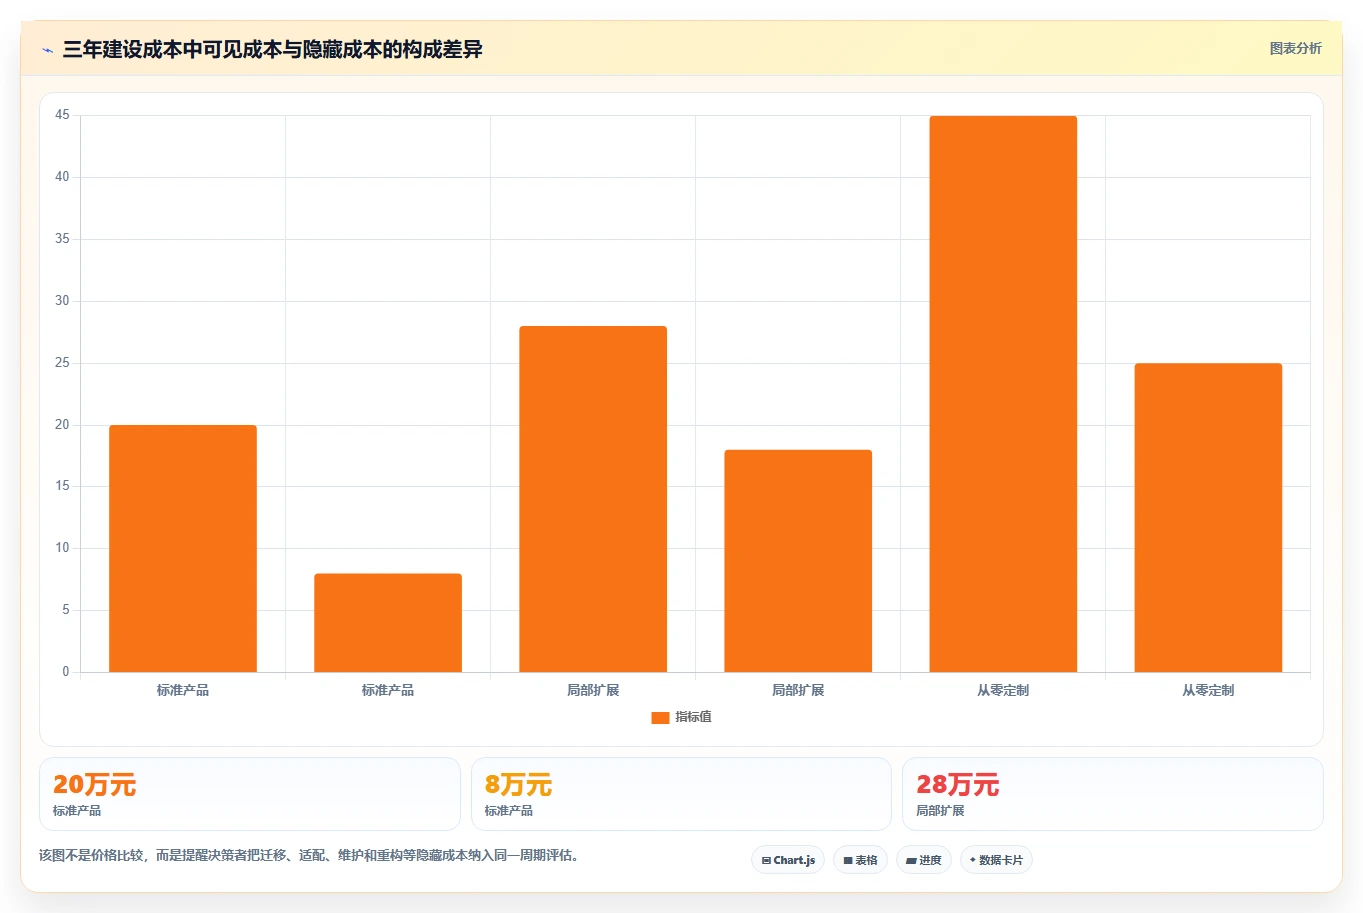The width and height of the screenshot is (1363, 913).
Task: Select the 数据卡片 tag
Action: point(996,860)
